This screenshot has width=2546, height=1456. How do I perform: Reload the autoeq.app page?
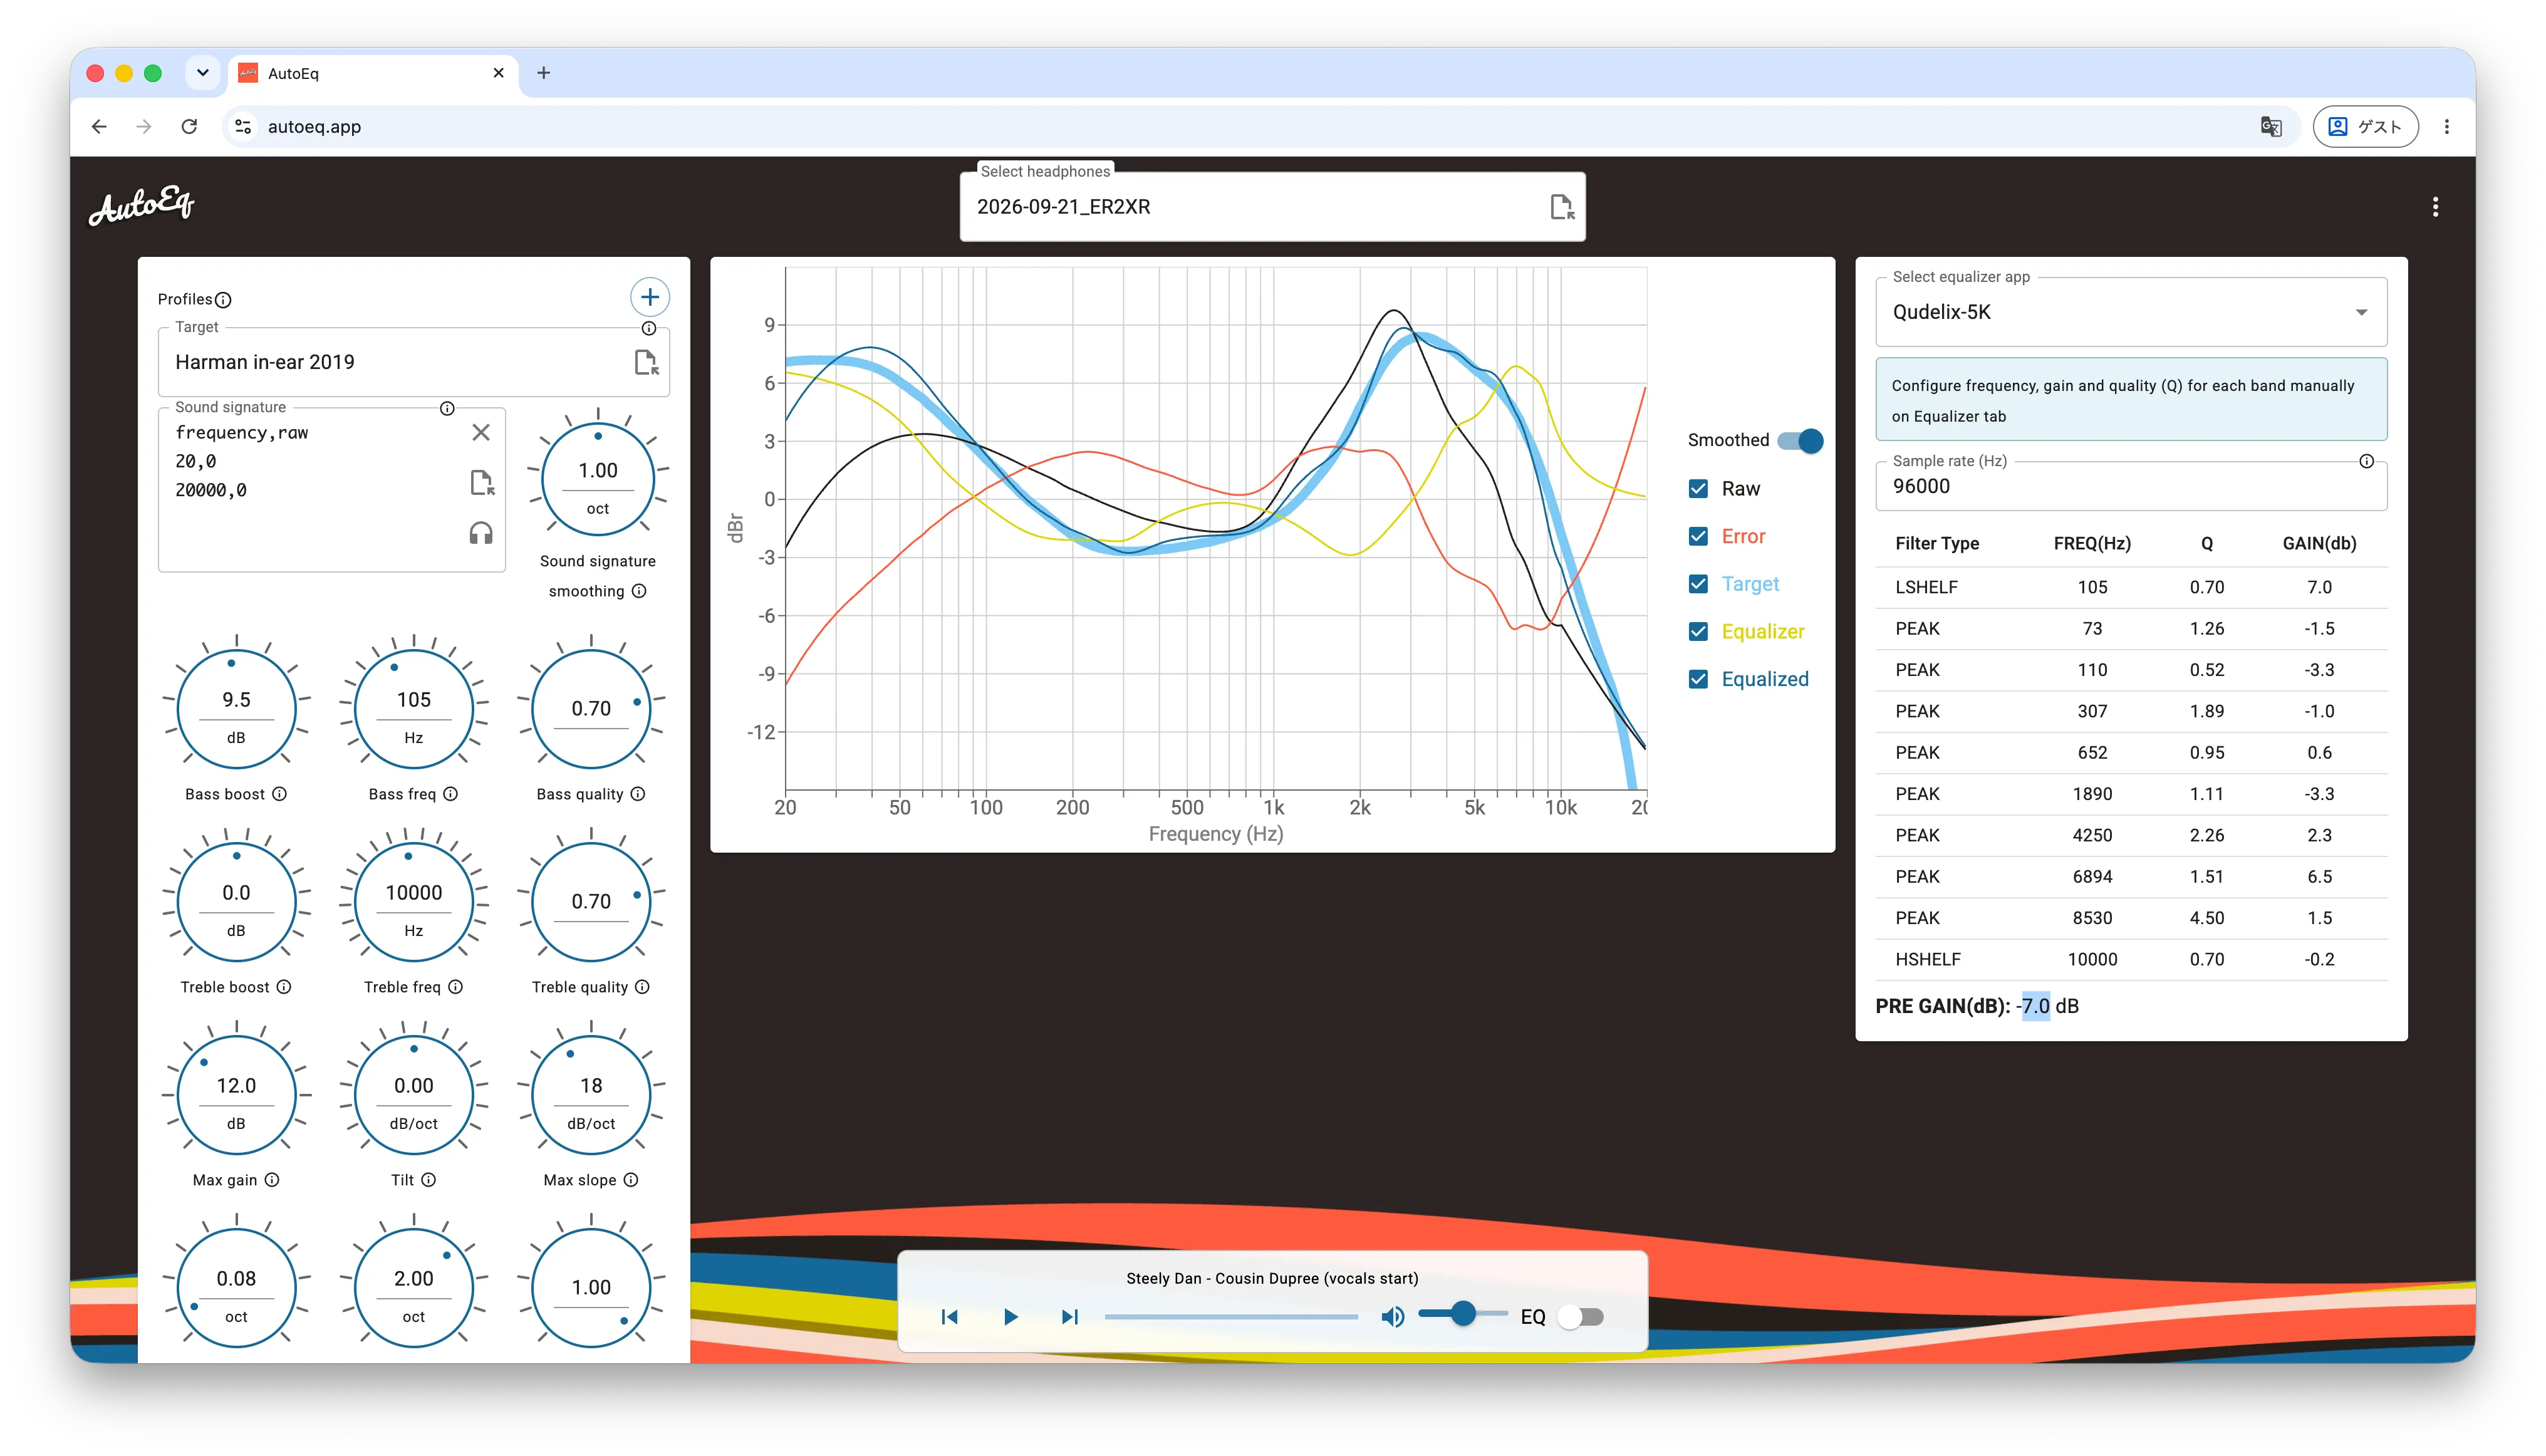pyautogui.click(x=189, y=127)
